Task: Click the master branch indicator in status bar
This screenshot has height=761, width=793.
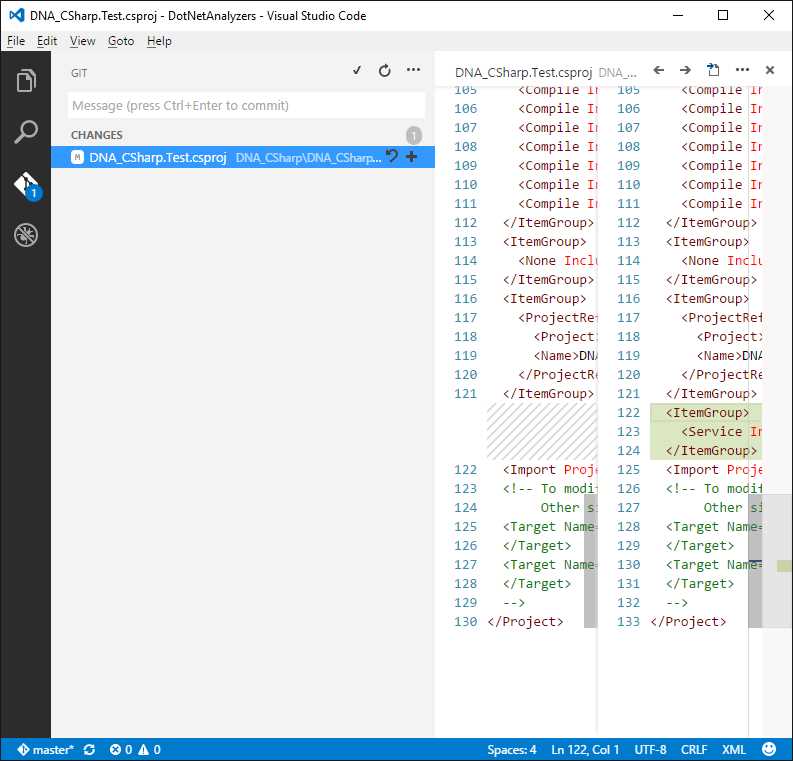Action: pyautogui.click(x=46, y=749)
